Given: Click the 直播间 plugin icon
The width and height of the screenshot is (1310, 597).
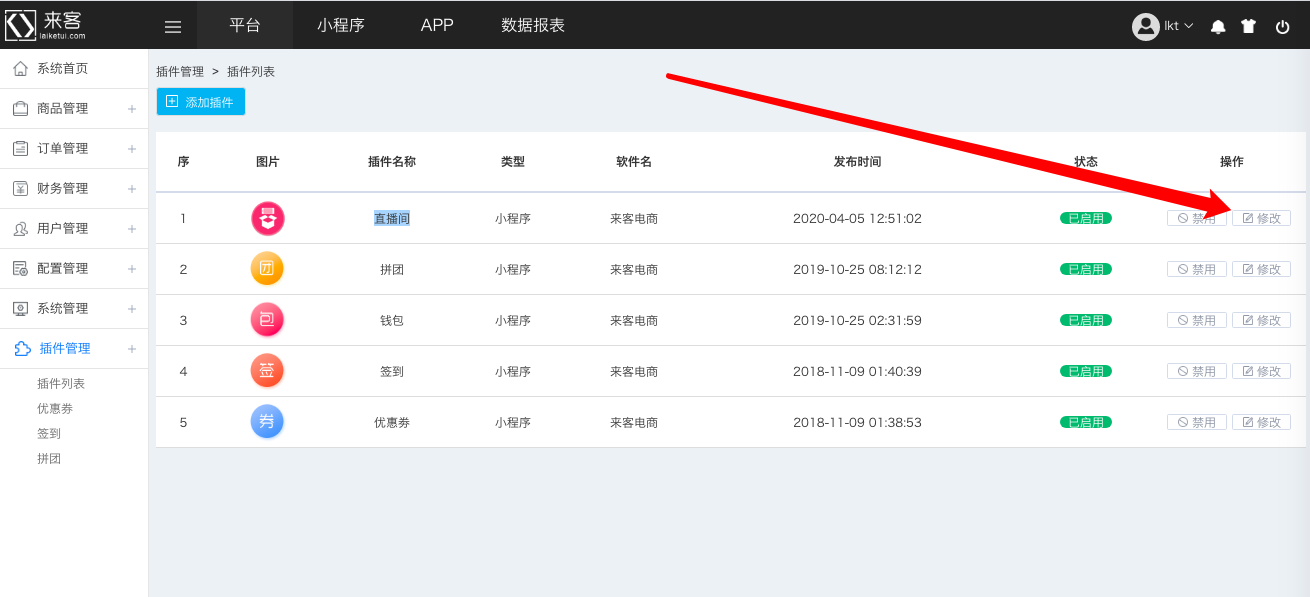Looking at the screenshot, I should coord(267,218).
